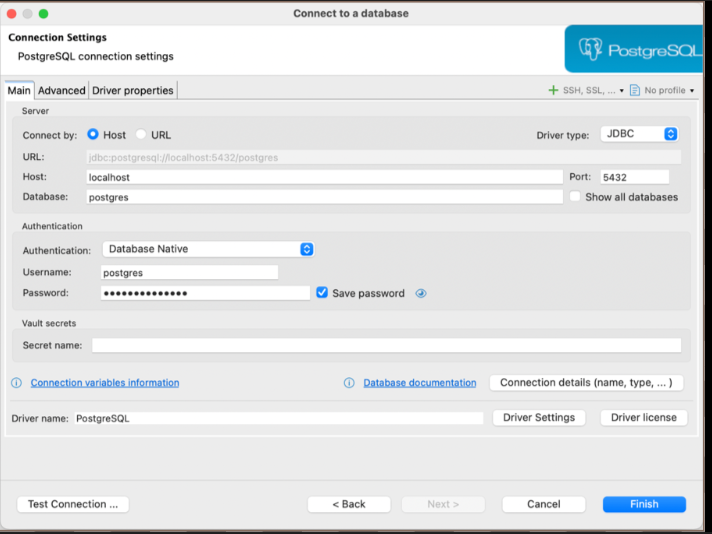The width and height of the screenshot is (712, 534).
Task: Click info icon beside Database documentation
Action: pyautogui.click(x=349, y=383)
